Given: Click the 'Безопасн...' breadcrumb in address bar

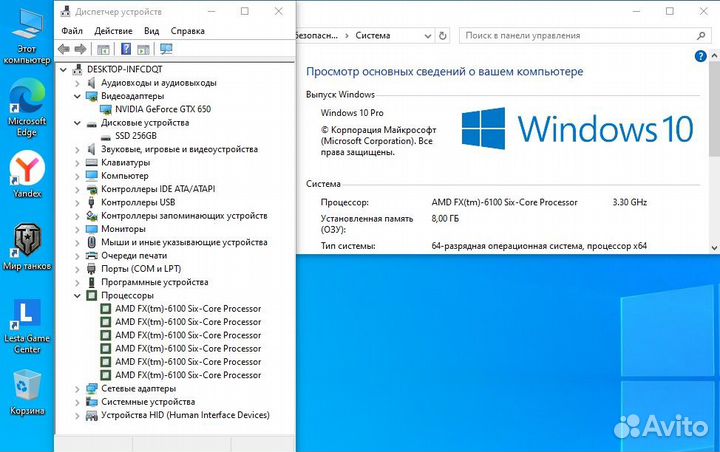Looking at the screenshot, I should (x=317, y=35).
